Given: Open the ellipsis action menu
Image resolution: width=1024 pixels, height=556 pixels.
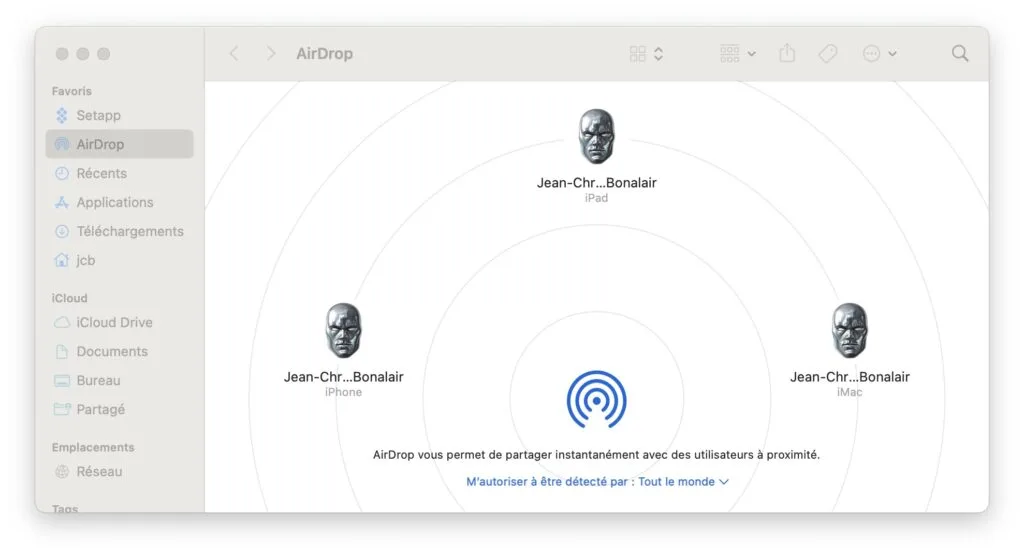Looking at the screenshot, I should (879, 54).
